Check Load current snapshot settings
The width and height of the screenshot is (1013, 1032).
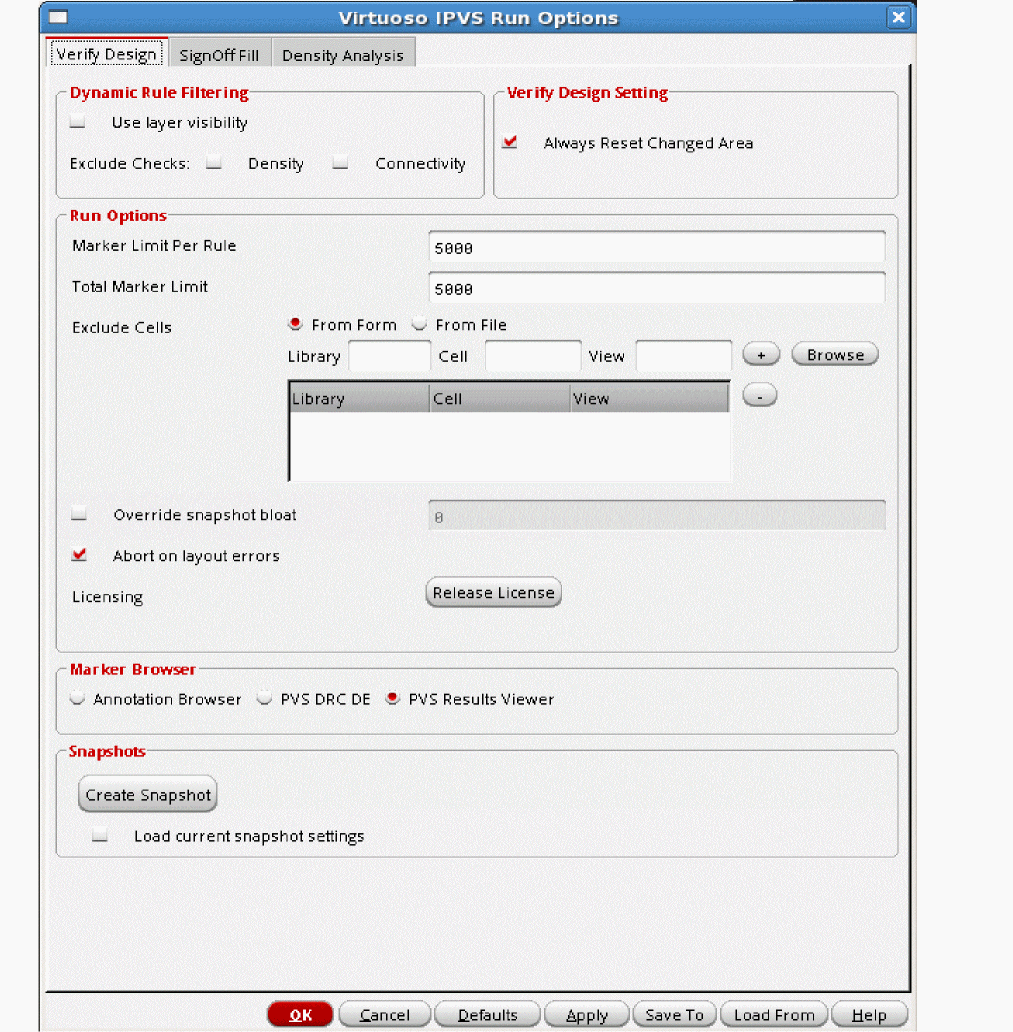tap(99, 836)
